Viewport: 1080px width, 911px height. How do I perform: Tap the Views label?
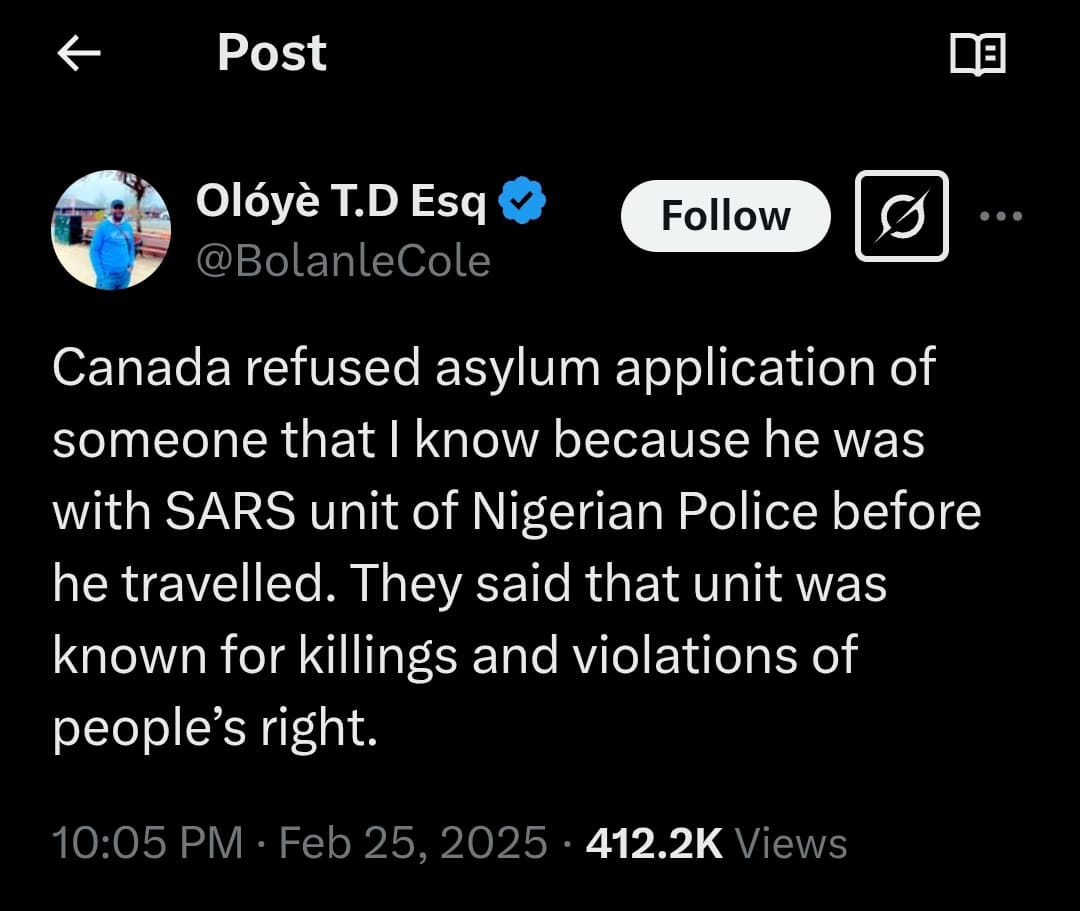(791, 843)
